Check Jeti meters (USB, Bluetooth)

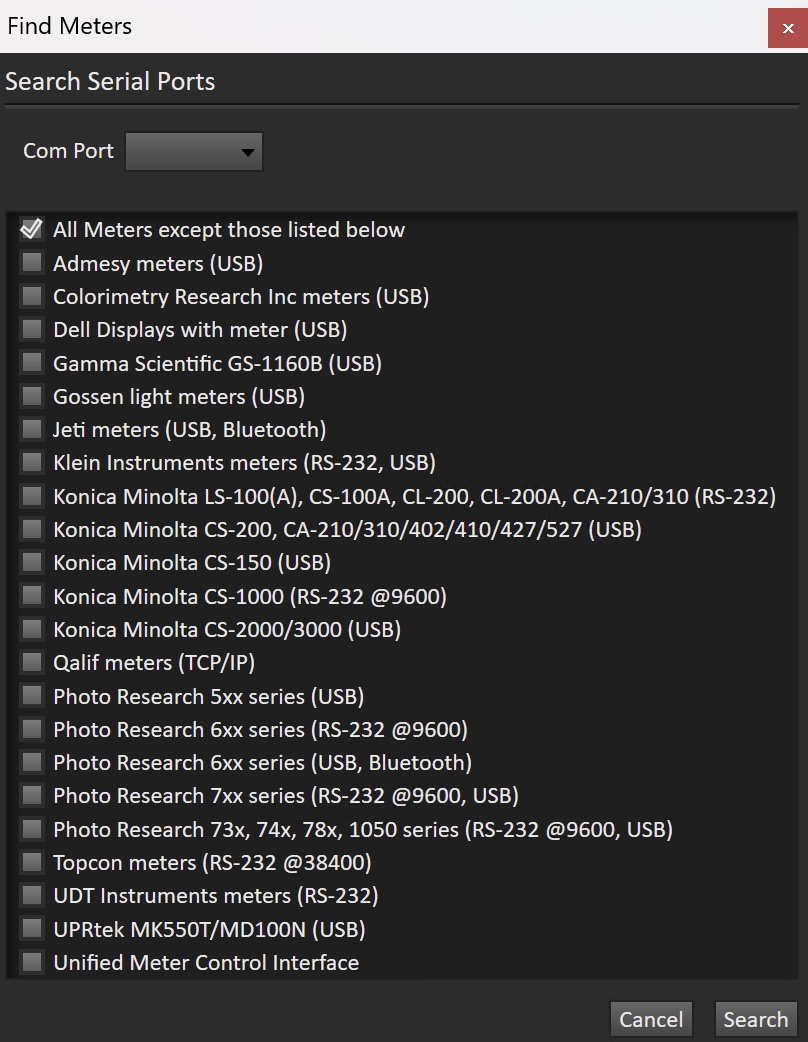pos(32,429)
